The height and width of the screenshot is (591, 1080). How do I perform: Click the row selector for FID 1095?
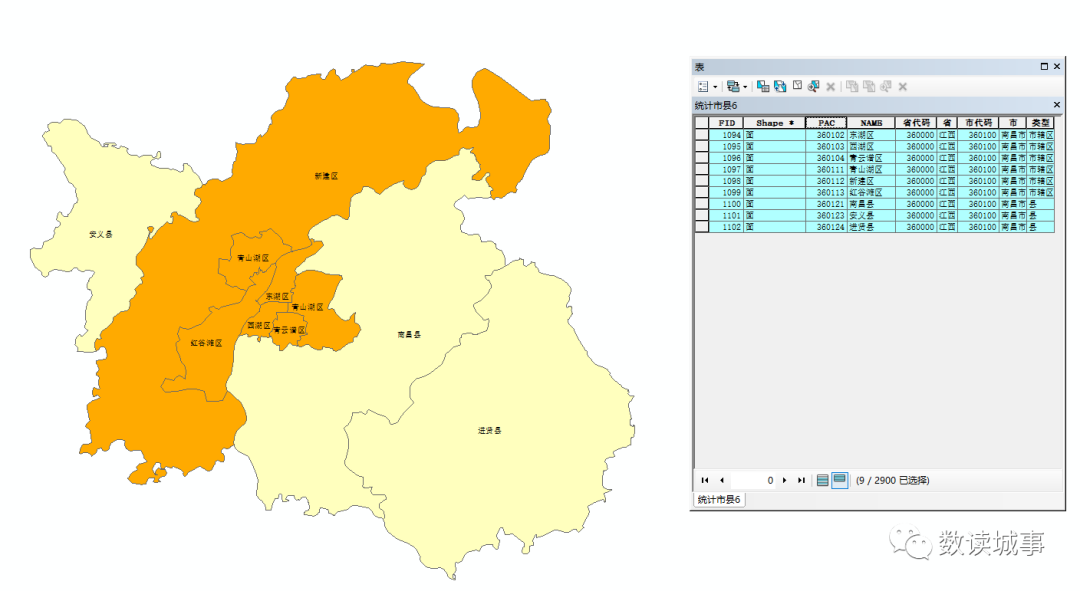coord(702,147)
